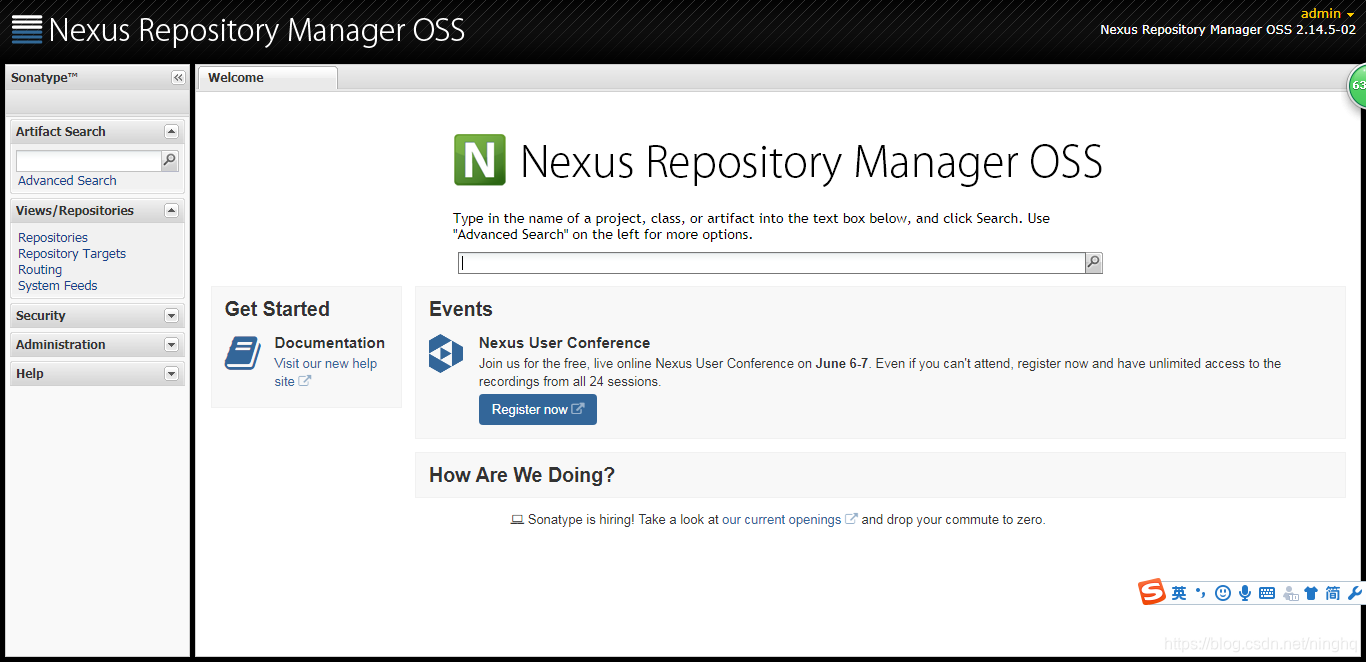Click the 'Events' heading
This screenshot has width=1366, height=662.
click(461, 309)
